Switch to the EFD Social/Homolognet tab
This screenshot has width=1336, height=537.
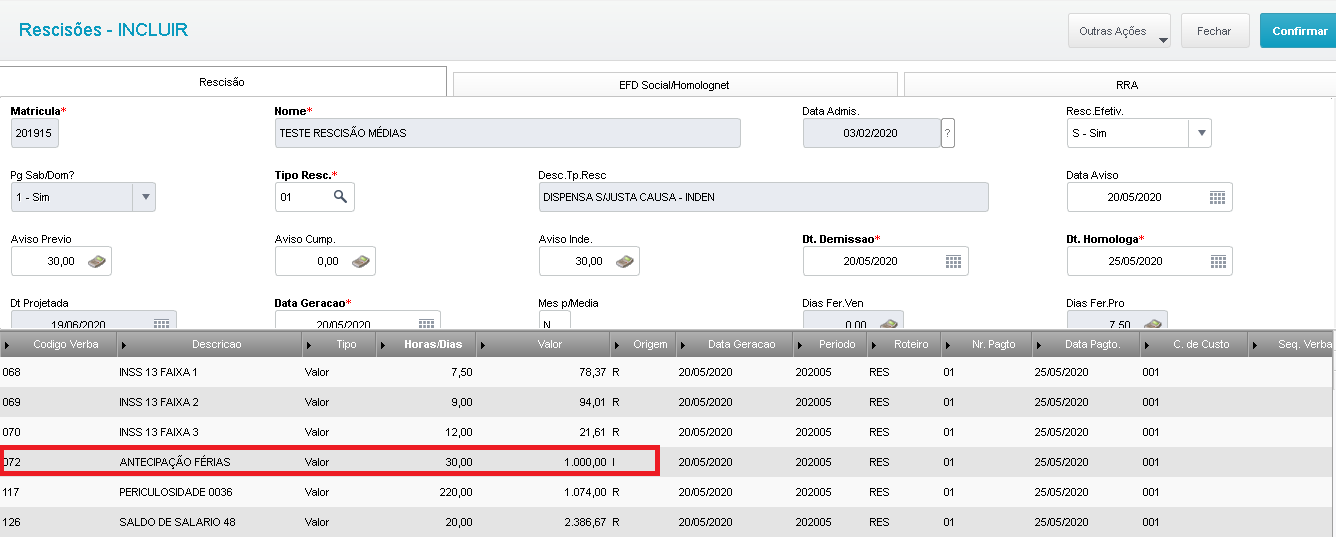(675, 85)
